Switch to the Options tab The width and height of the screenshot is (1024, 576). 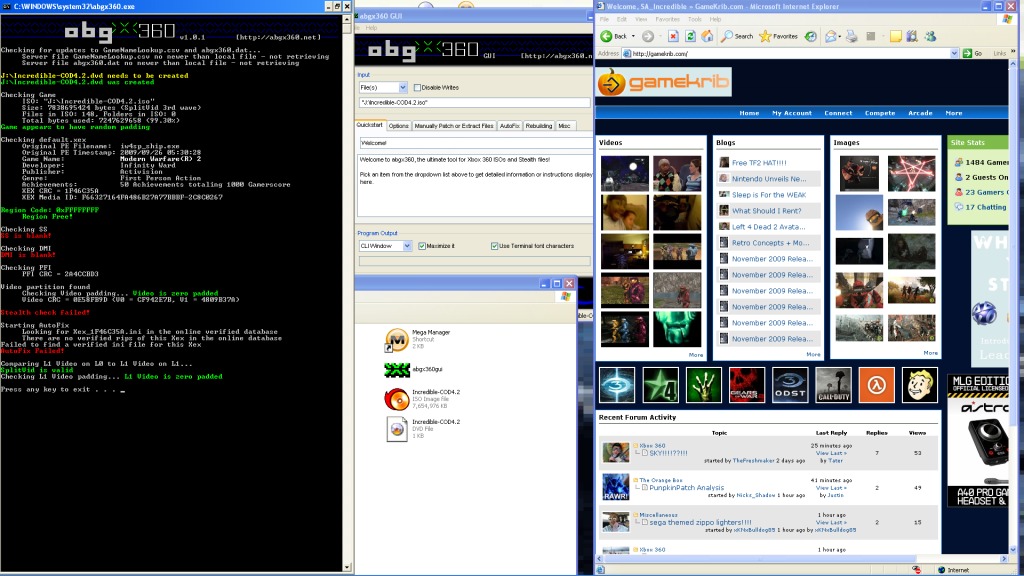pyautogui.click(x=398, y=126)
